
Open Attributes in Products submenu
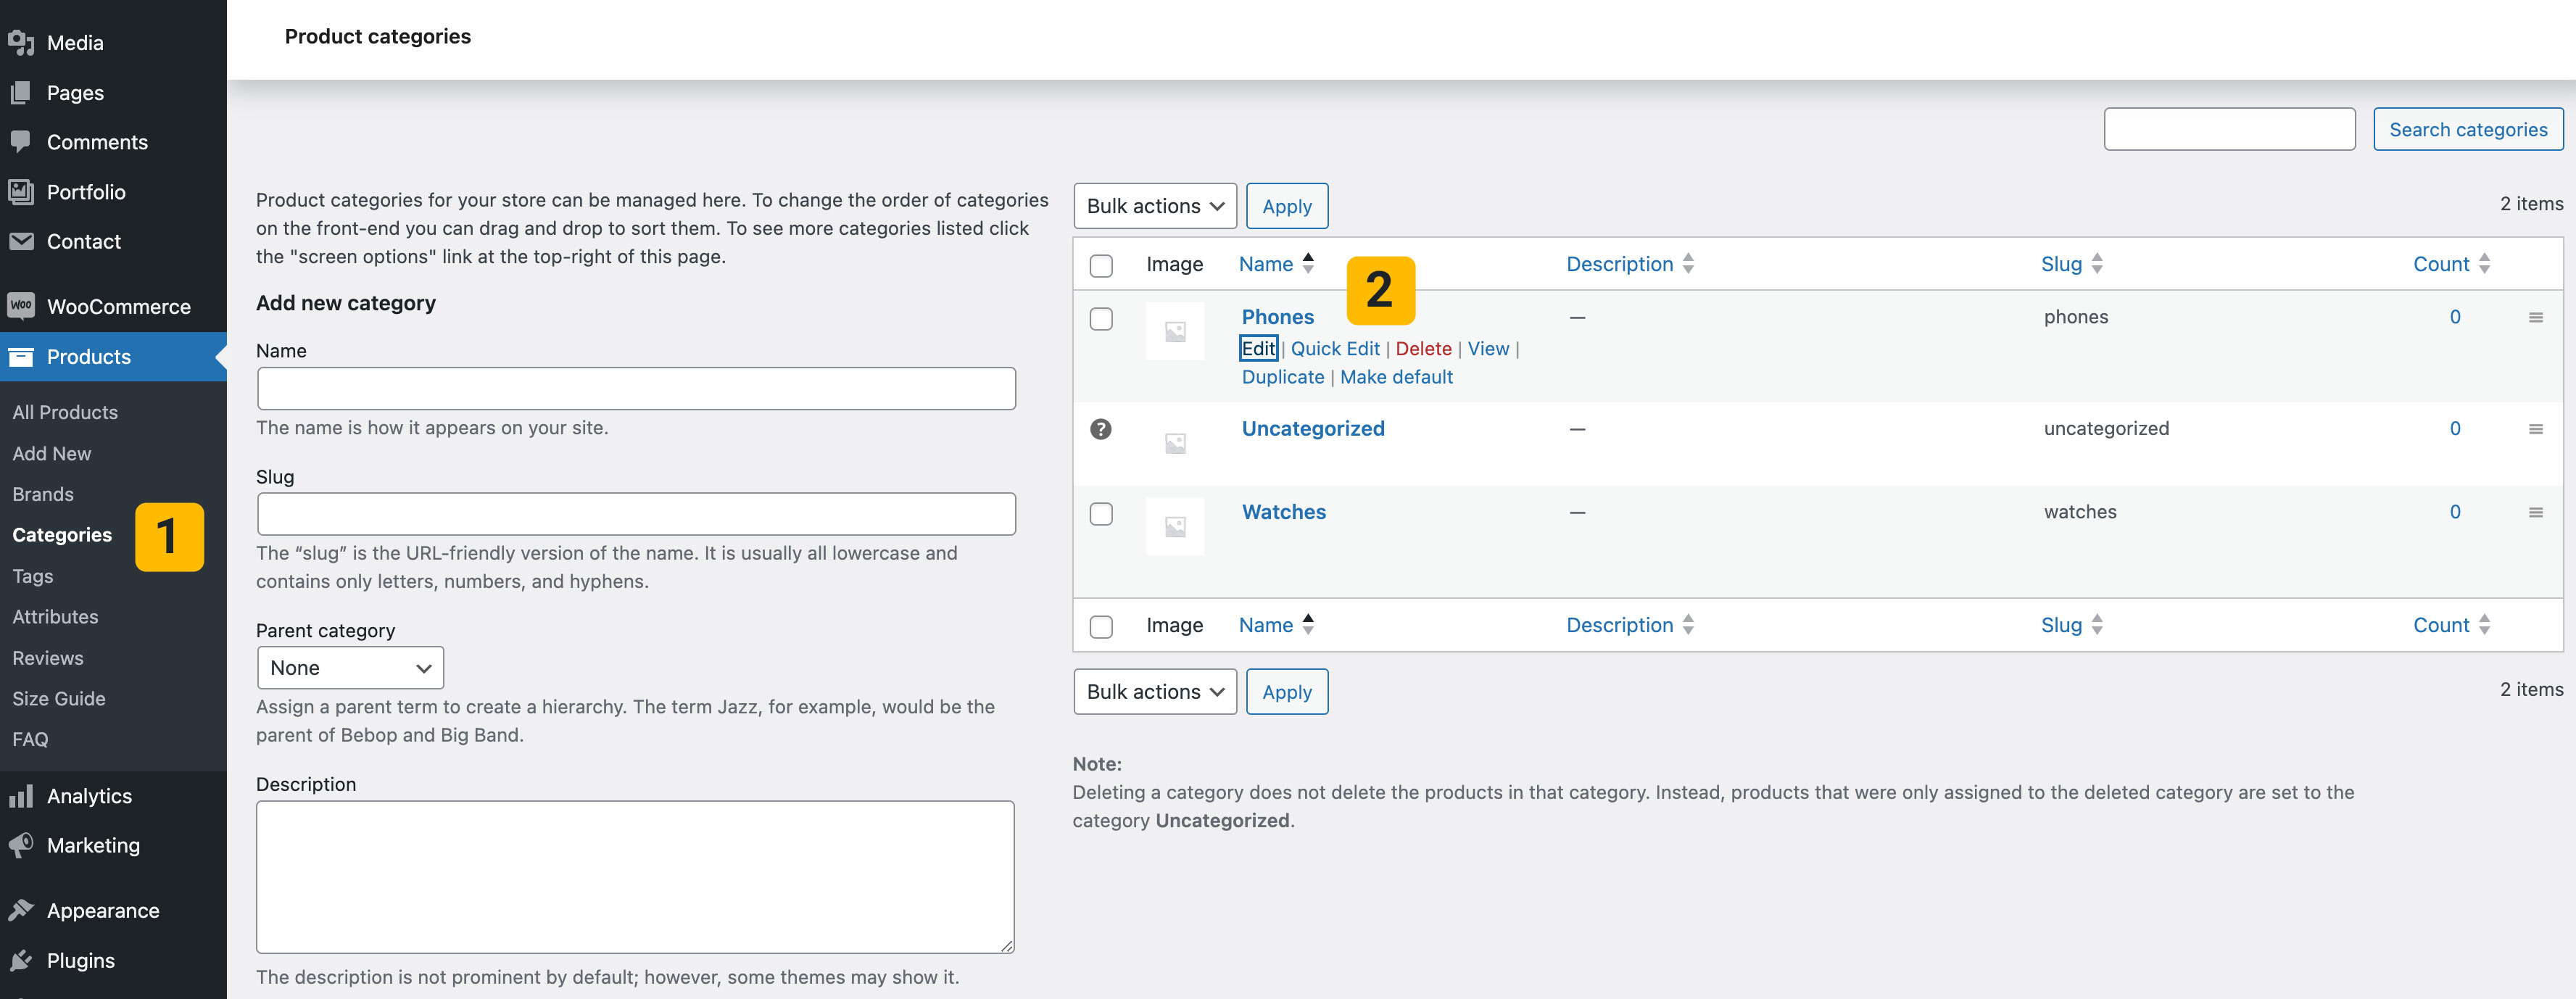(x=55, y=617)
